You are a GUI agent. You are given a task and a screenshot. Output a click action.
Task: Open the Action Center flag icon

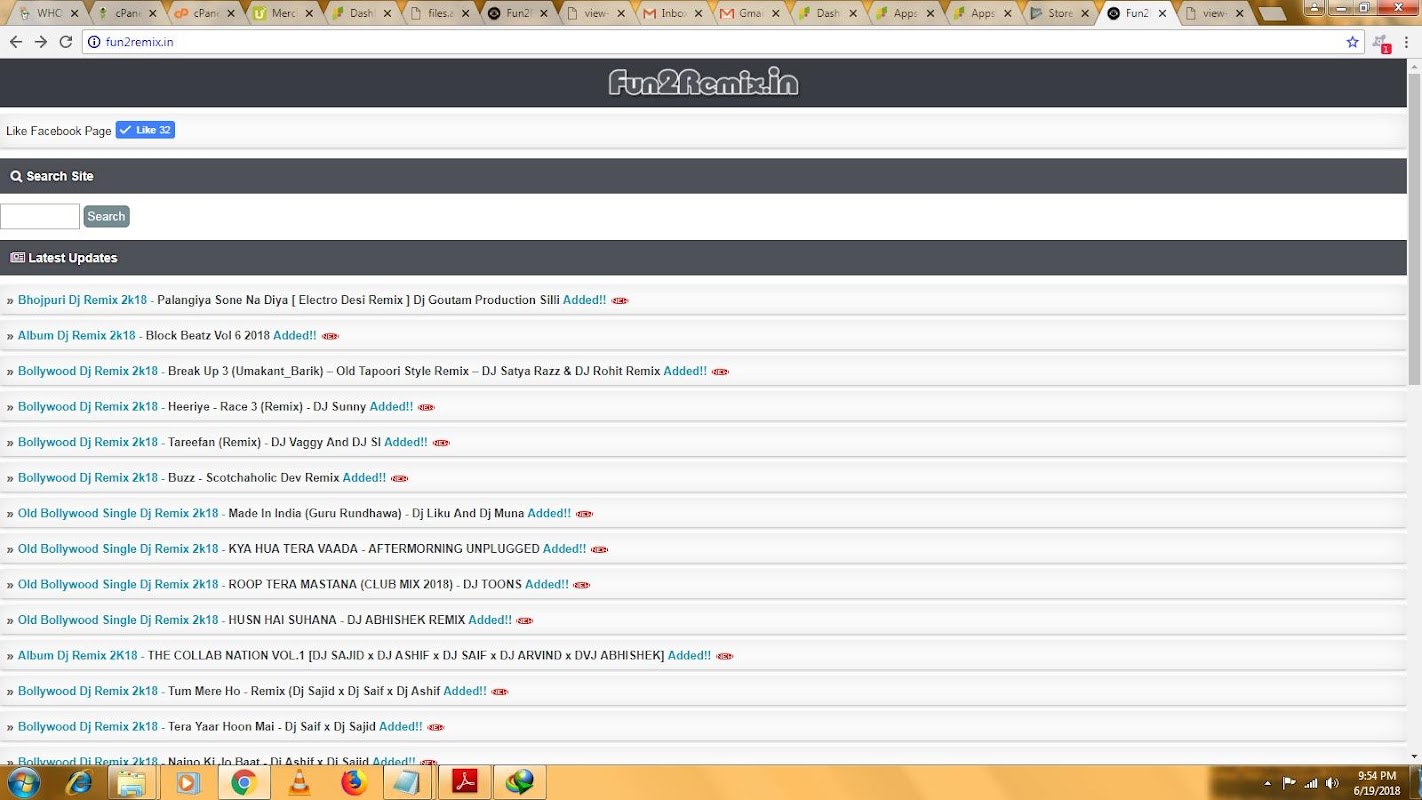tap(1289, 783)
